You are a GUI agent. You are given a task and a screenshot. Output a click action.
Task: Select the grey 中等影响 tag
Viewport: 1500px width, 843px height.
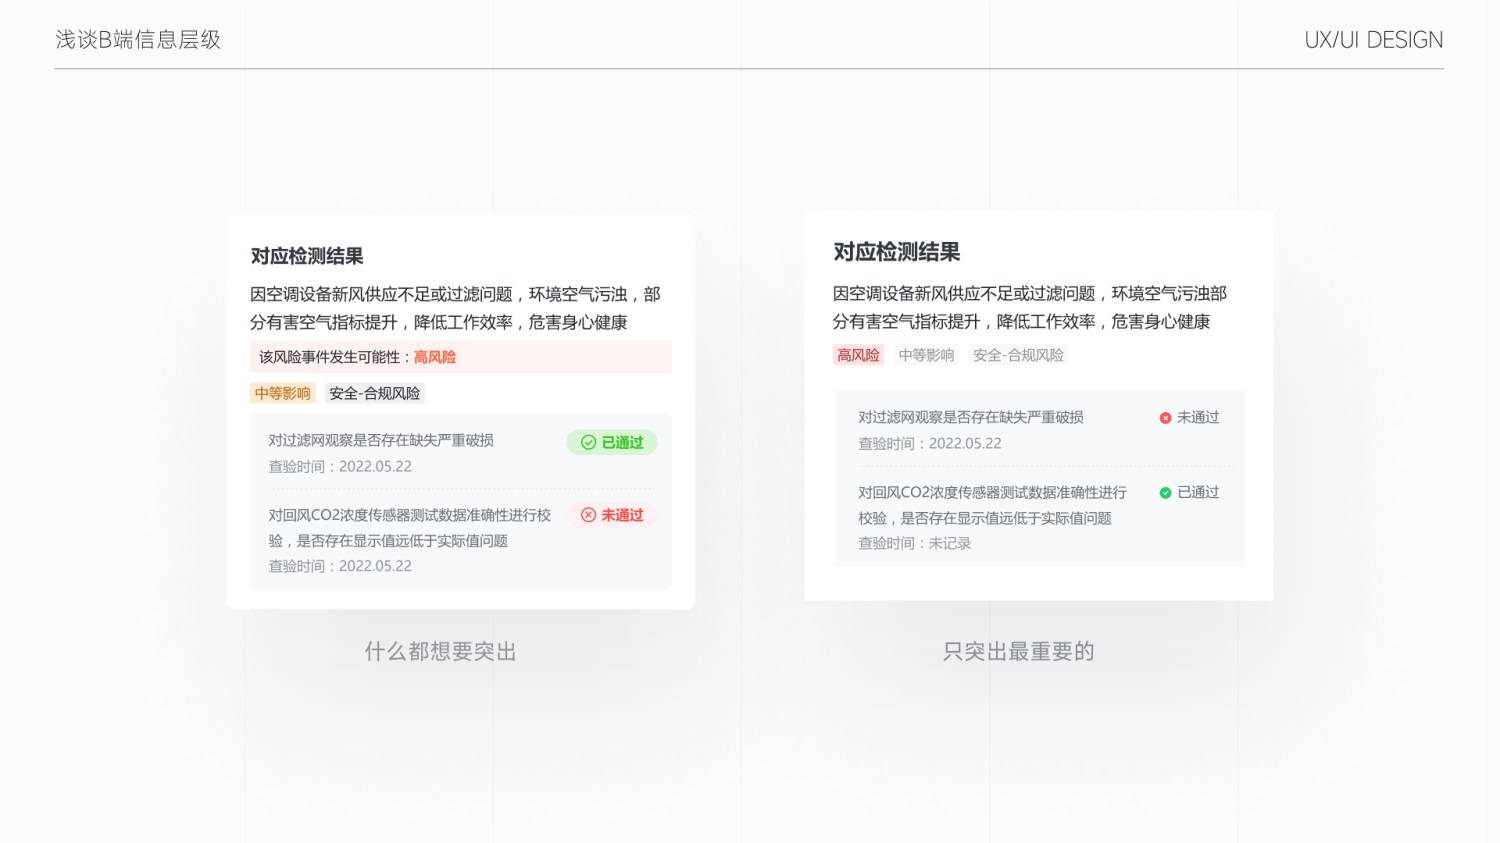pyautogui.click(x=925, y=355)
